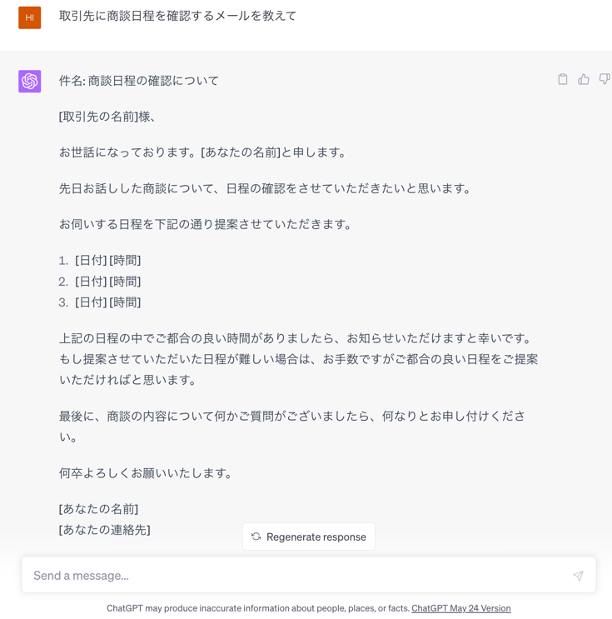Open the ChatGPT May 24 Version link
This screenshot has height=619, width=612.
click(x=461, y=608)
